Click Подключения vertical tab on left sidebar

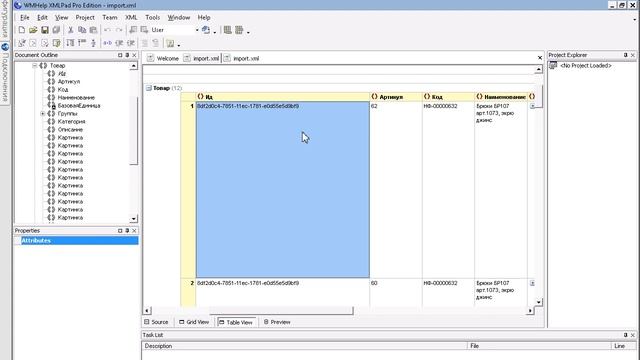5,78
